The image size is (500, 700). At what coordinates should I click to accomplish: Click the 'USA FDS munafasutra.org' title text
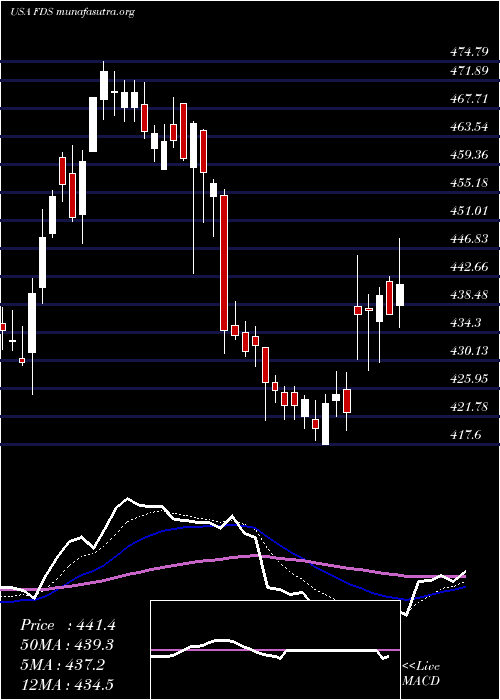(x=72, y=12)
